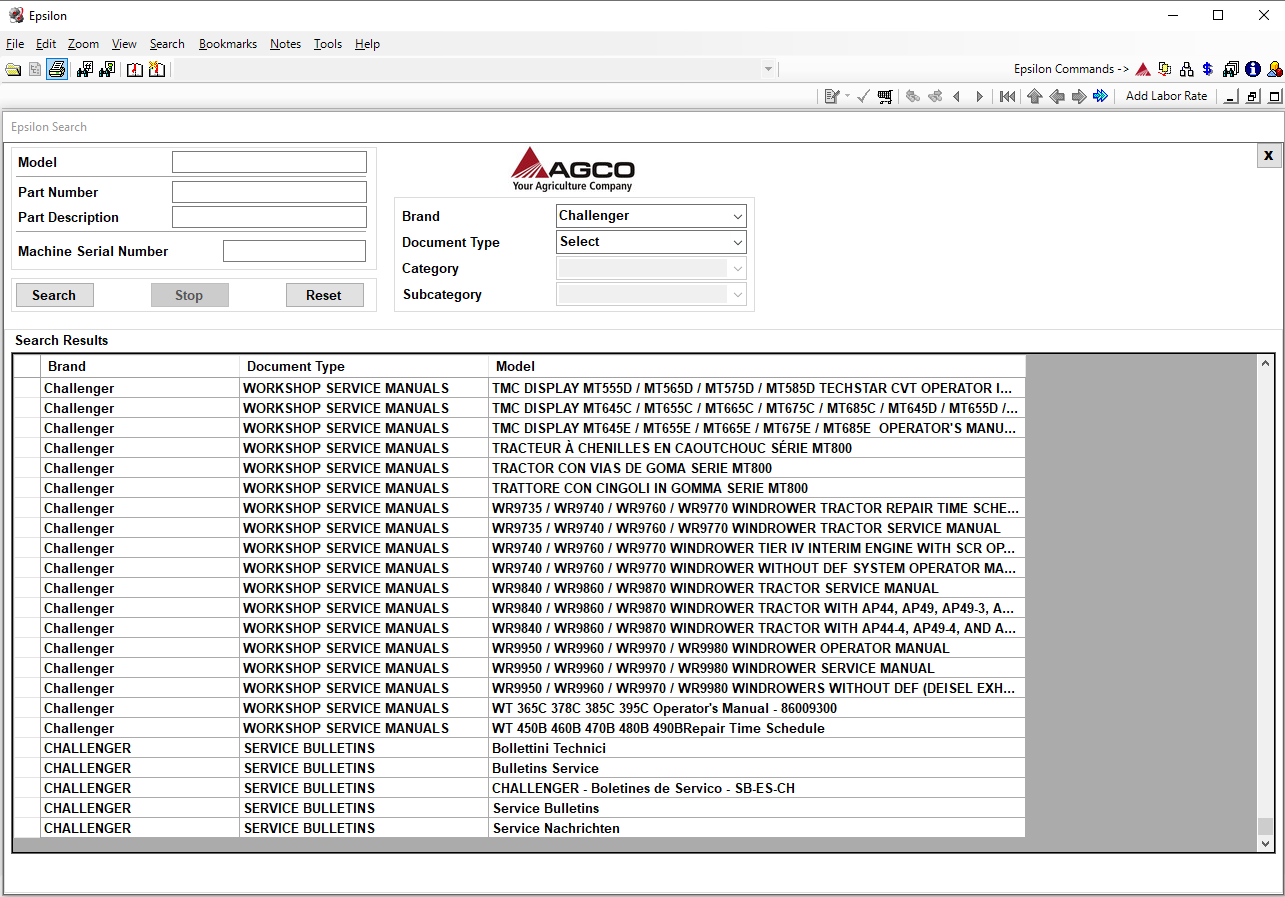
Task: Click the notepad pencil toolbar icon
Action: (x=832, y=96)
